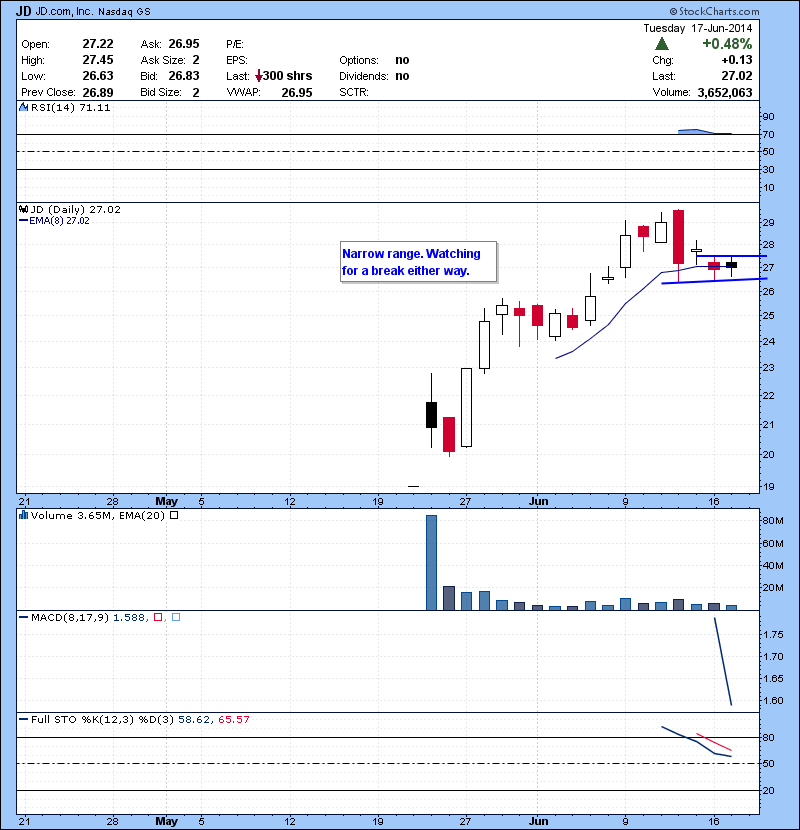
Task: Click the blue dash before EMA(8) legend
Action: point(23,221)
